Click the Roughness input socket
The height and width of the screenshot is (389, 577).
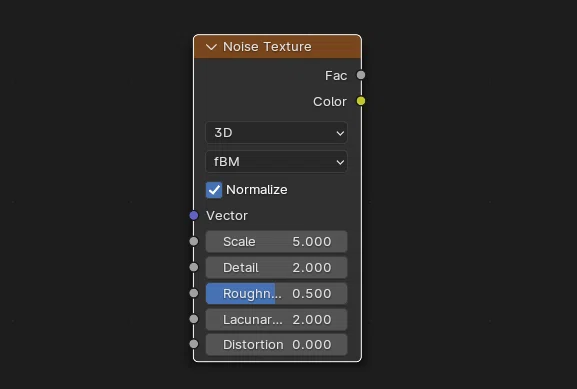(x=194, y=293)
